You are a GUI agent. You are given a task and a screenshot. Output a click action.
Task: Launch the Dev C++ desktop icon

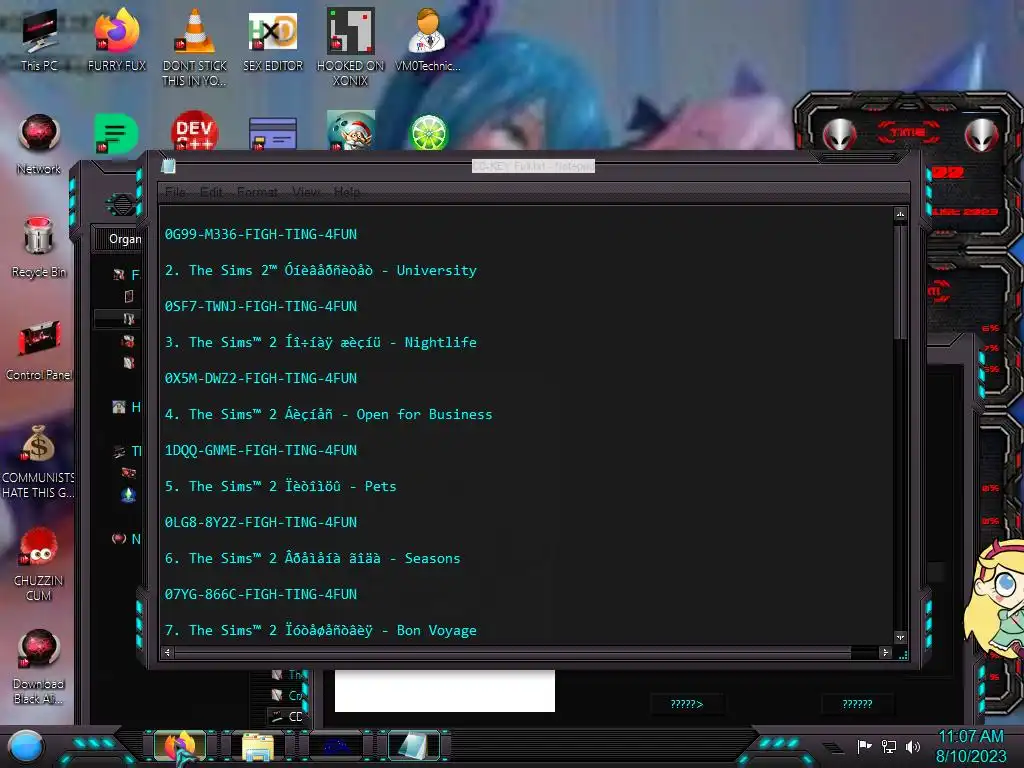(195, 131)
